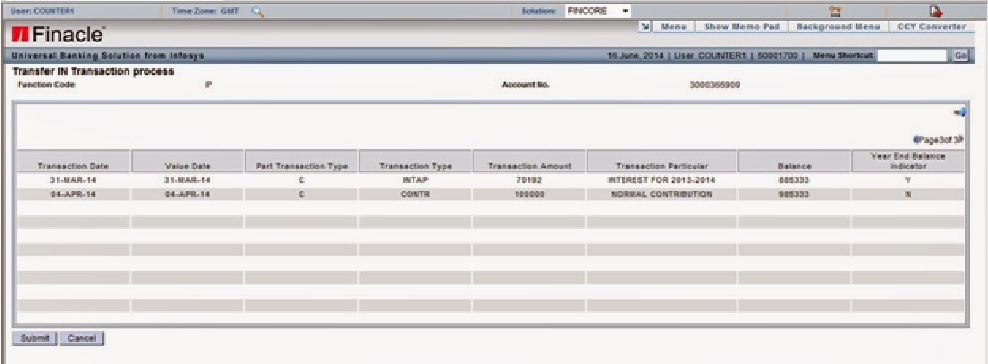Click the Transaction Date column header
Viewport: 988px width, 364px height.
pos(74,161)
